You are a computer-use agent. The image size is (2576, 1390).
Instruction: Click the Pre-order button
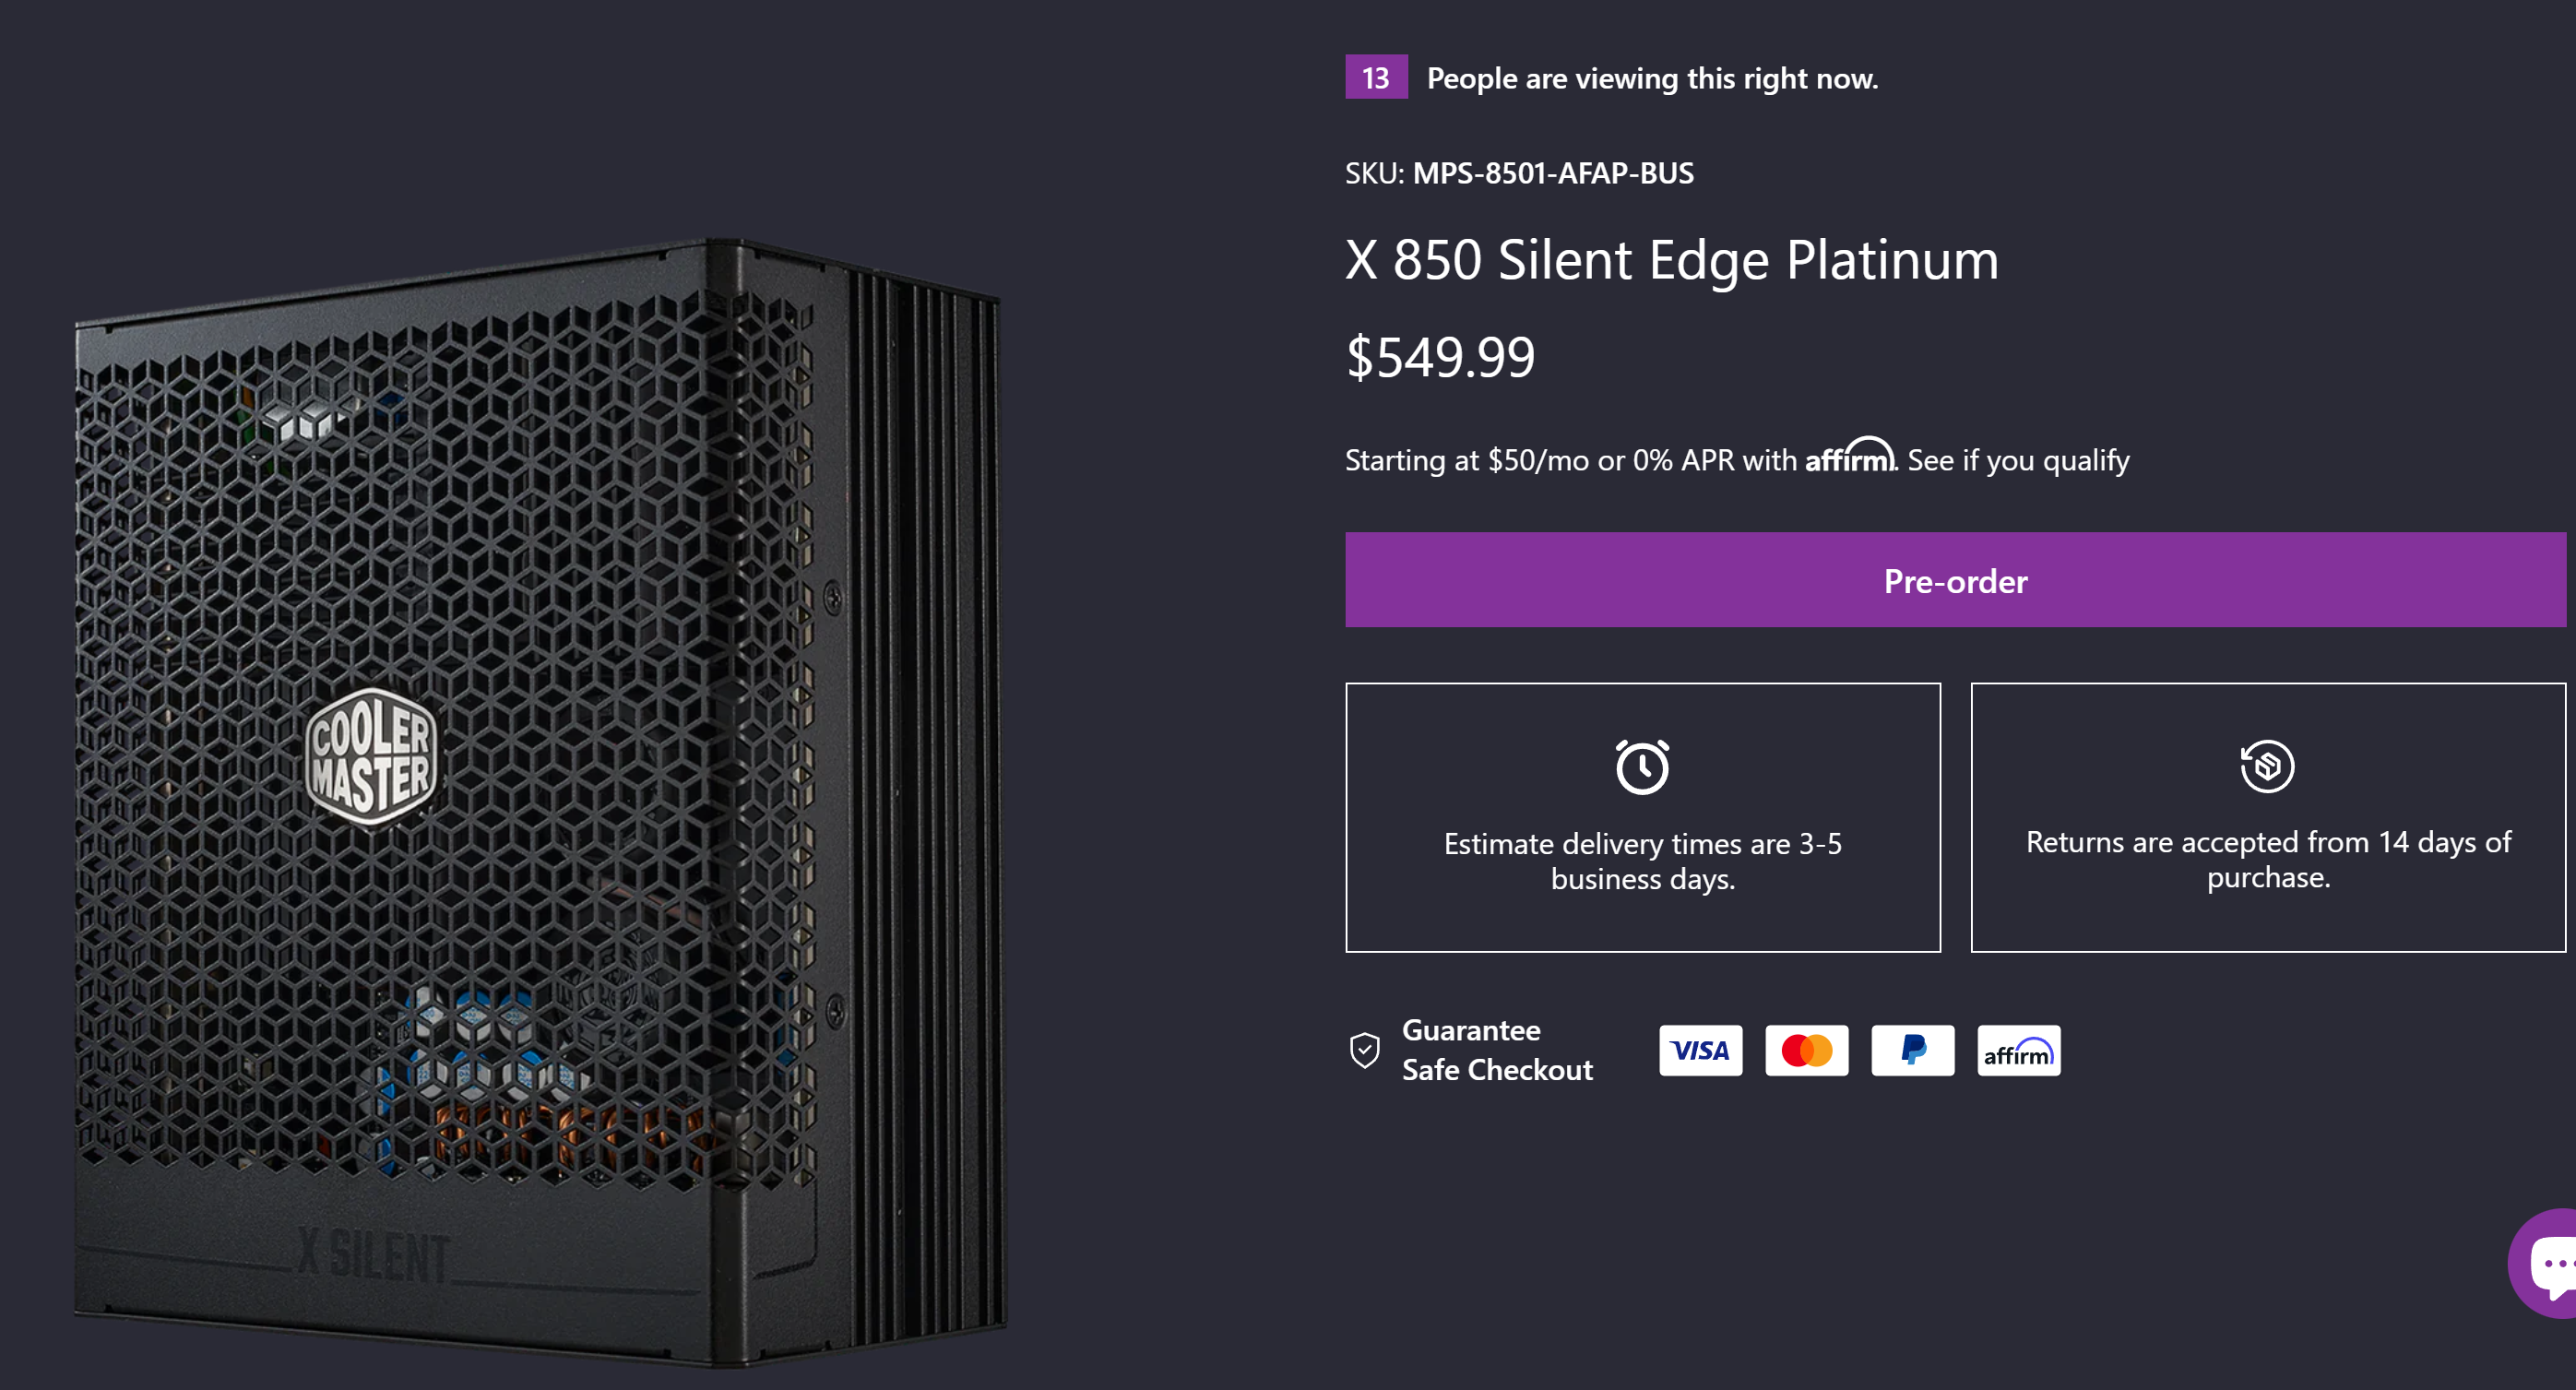[x=1954, y=580]
